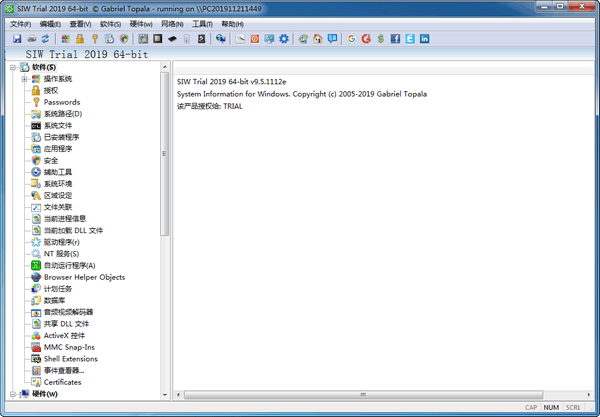Click the Save (floppy disk) toolbar icon
Screen dimensions: 600x417
(17, 38)
